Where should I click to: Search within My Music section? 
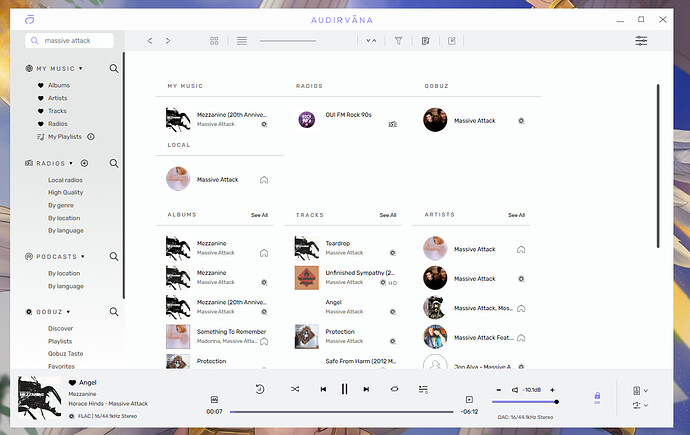point(114,68)
